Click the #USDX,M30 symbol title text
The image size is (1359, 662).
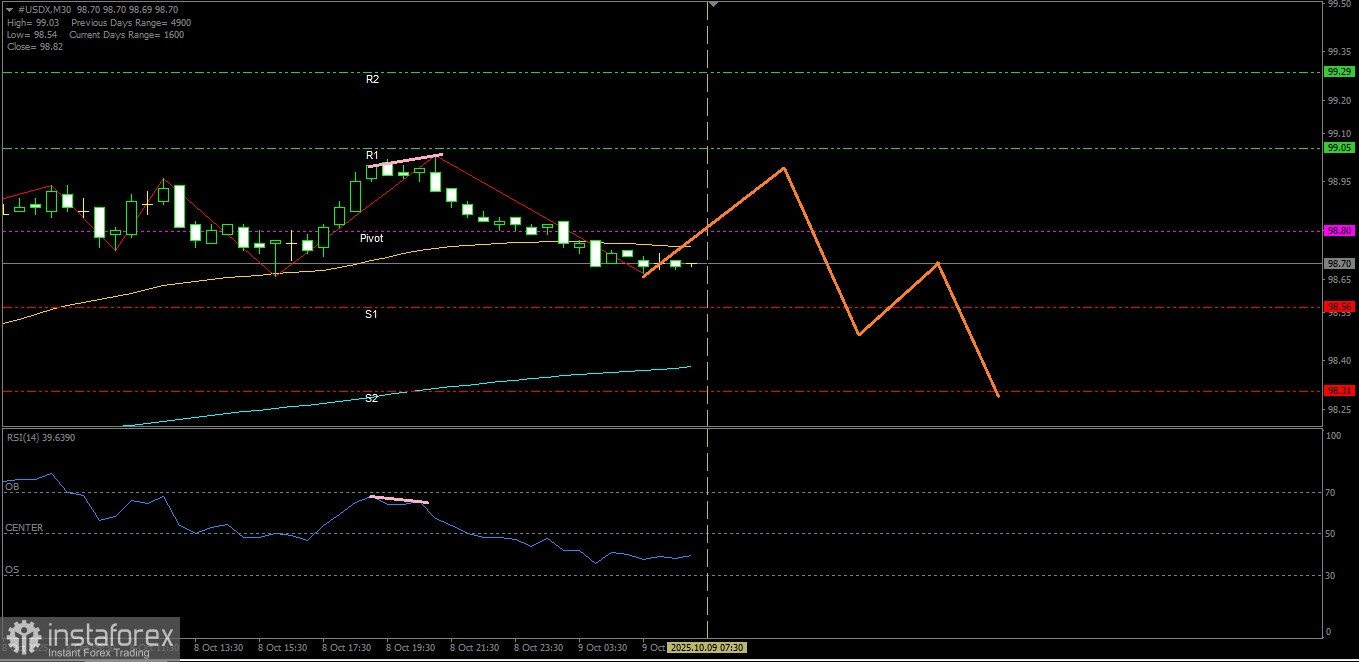47,8
